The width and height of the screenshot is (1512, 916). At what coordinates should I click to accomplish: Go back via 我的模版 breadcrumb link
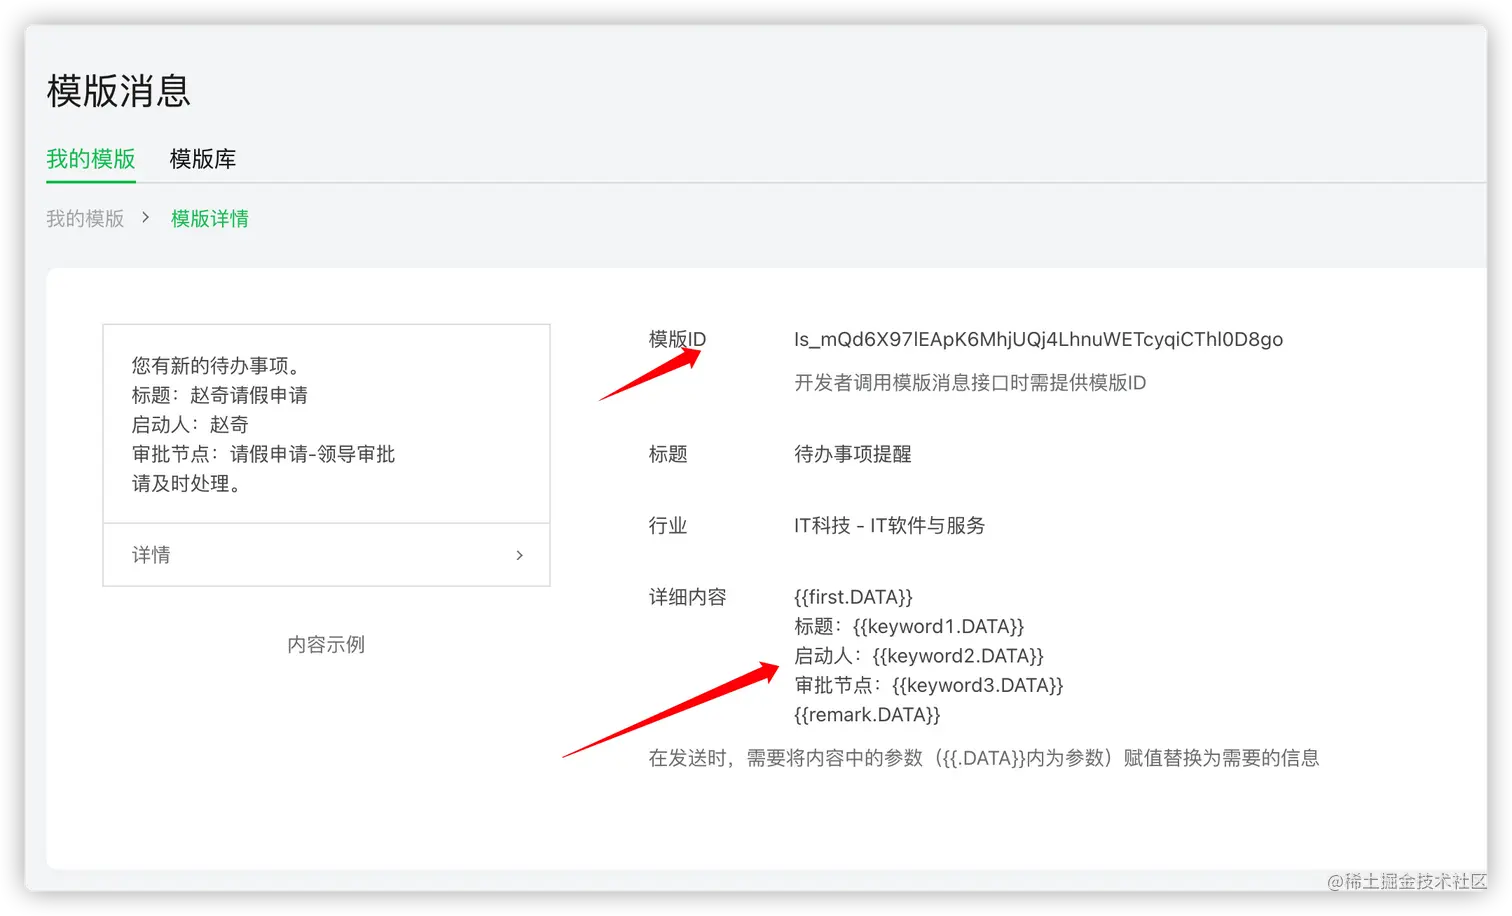(x=85, y=218)
